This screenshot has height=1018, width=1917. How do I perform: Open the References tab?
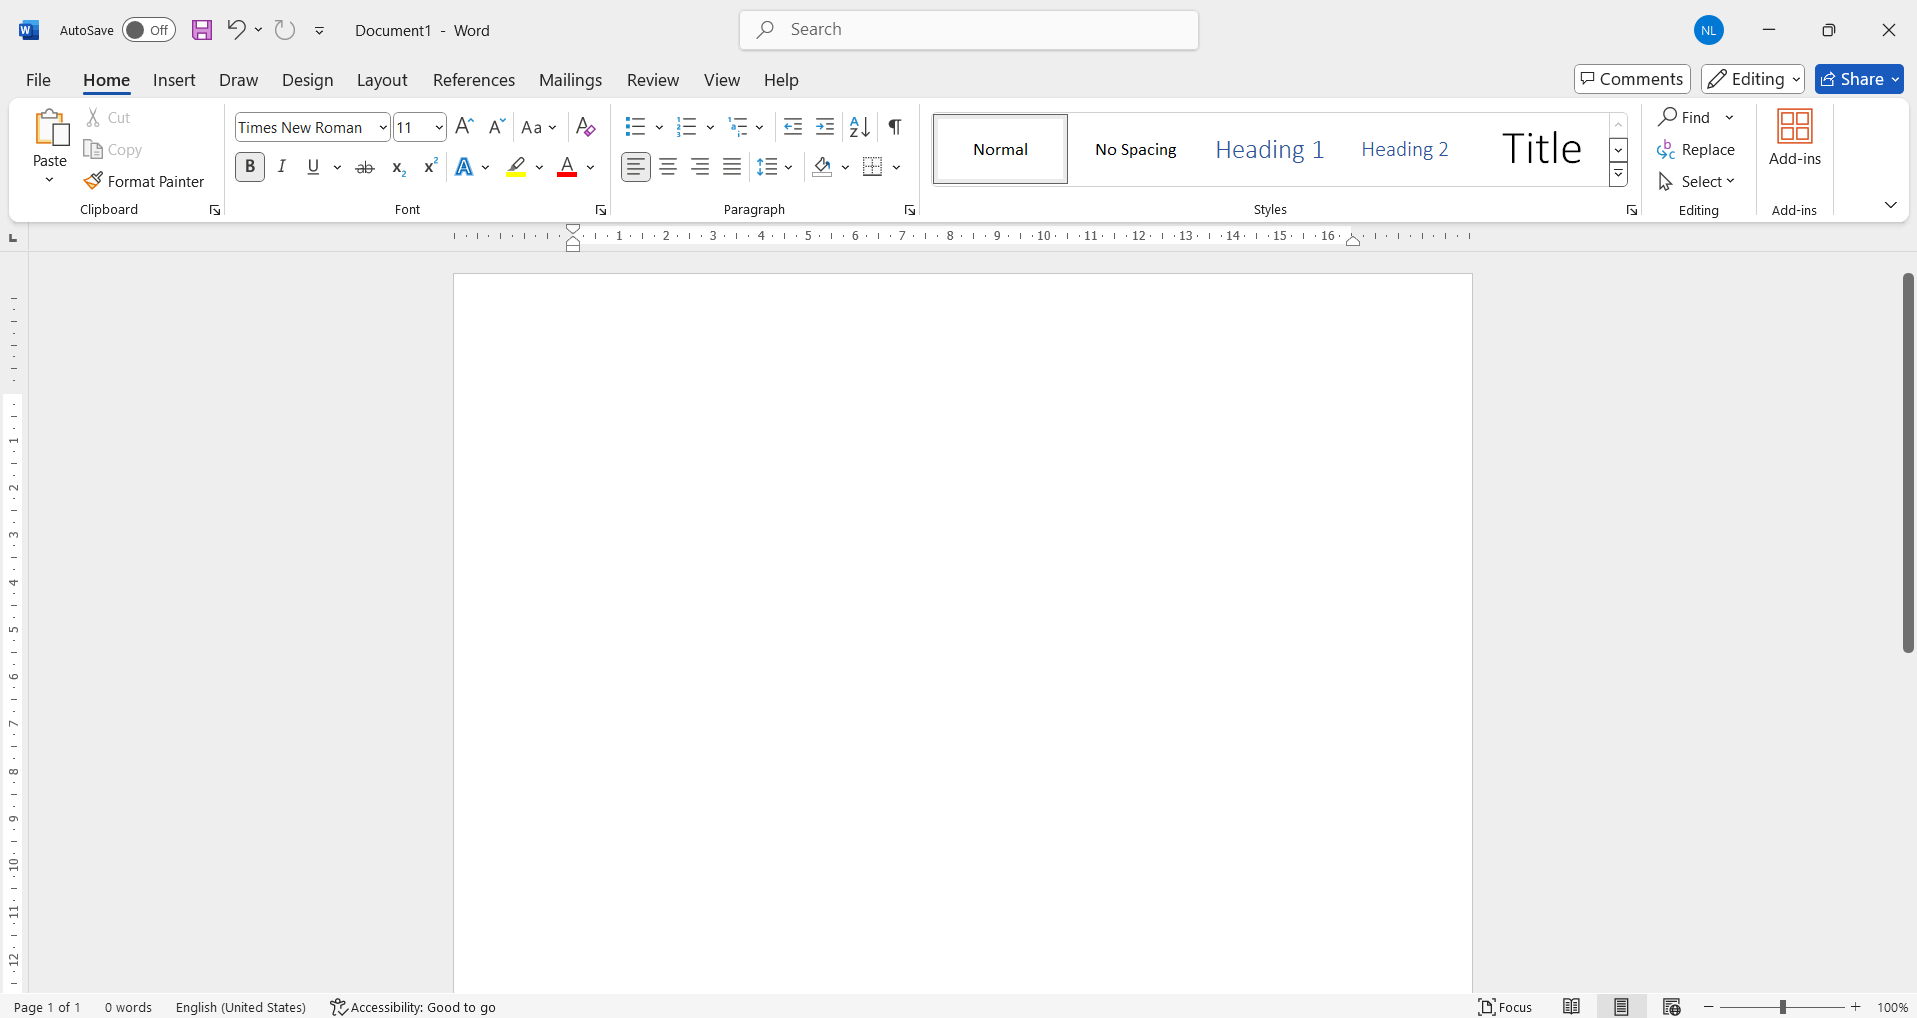473,80
